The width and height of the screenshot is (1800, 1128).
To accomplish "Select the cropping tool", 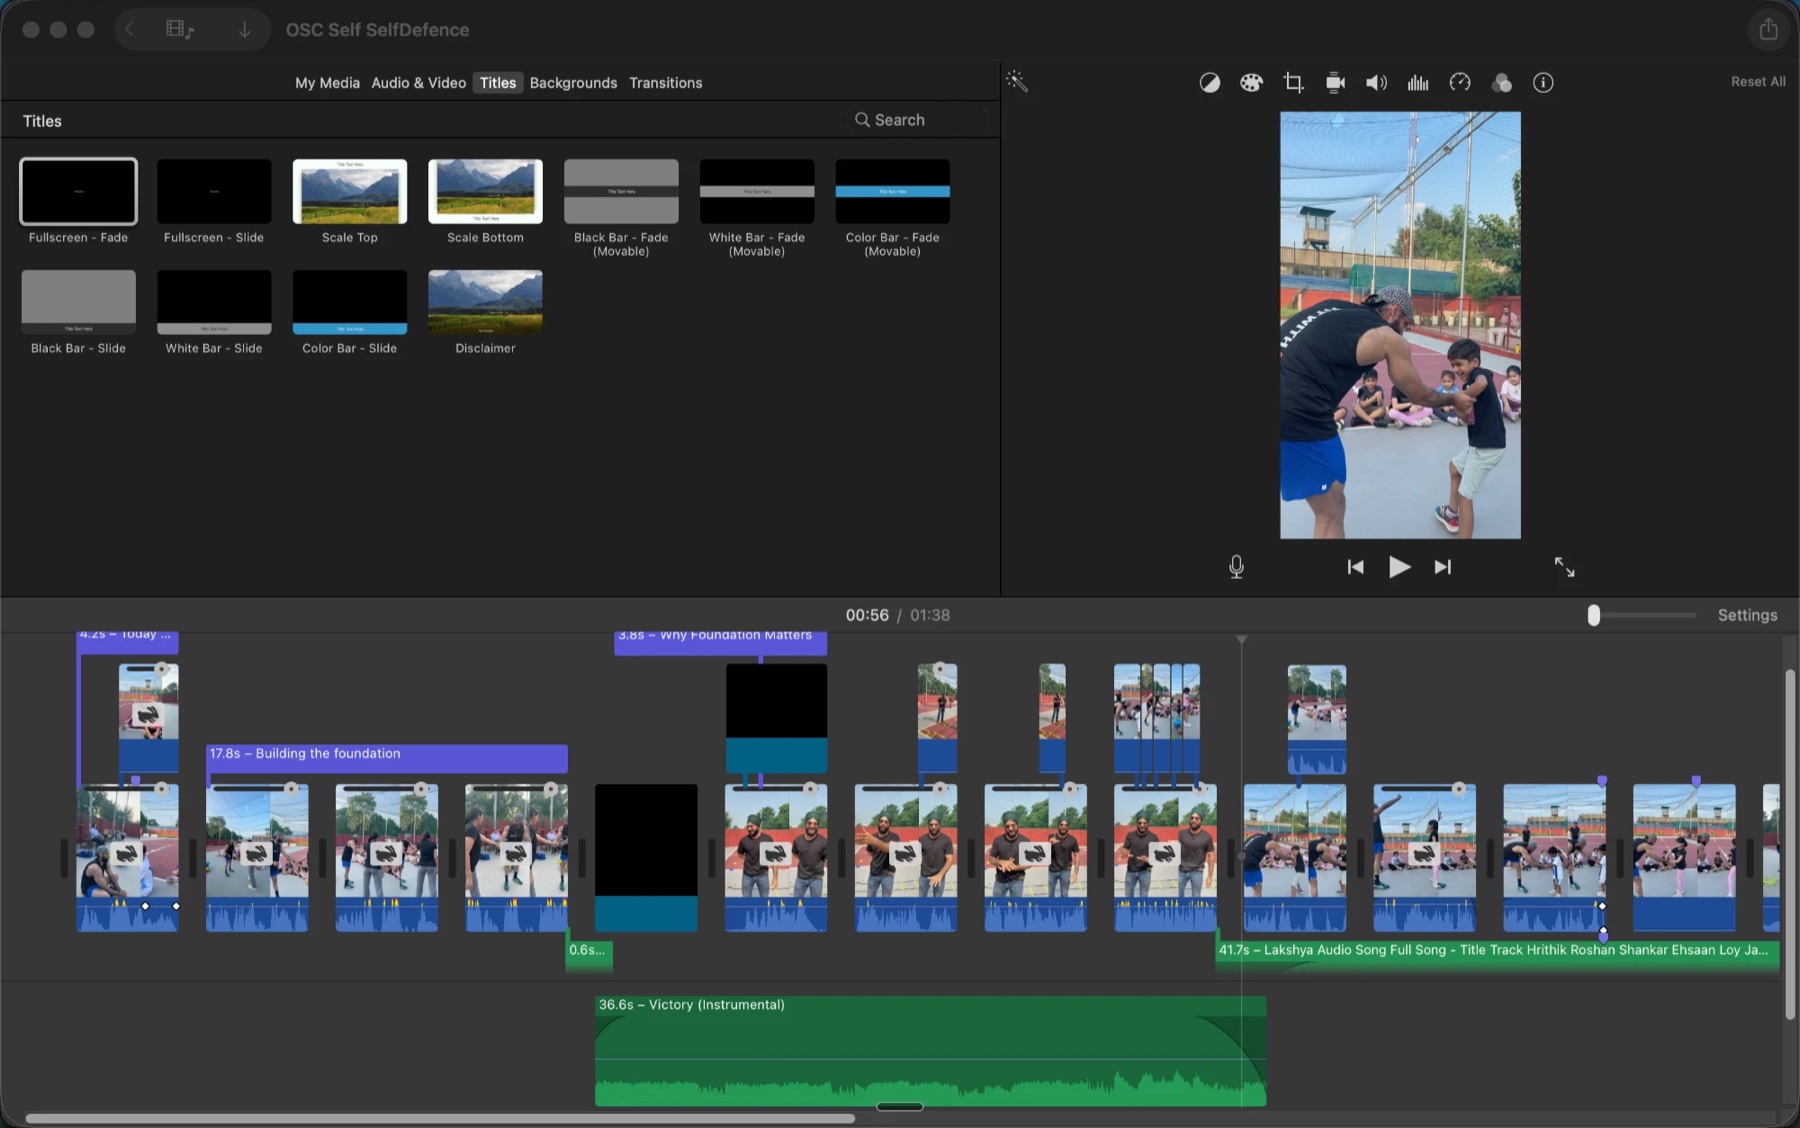I will point(1293,83).
